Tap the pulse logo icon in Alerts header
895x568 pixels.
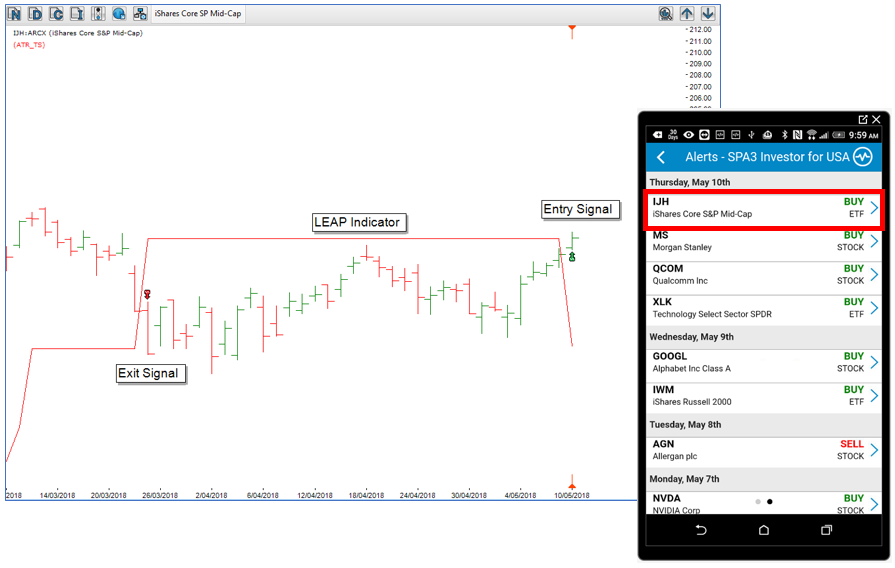coord(862,156)
